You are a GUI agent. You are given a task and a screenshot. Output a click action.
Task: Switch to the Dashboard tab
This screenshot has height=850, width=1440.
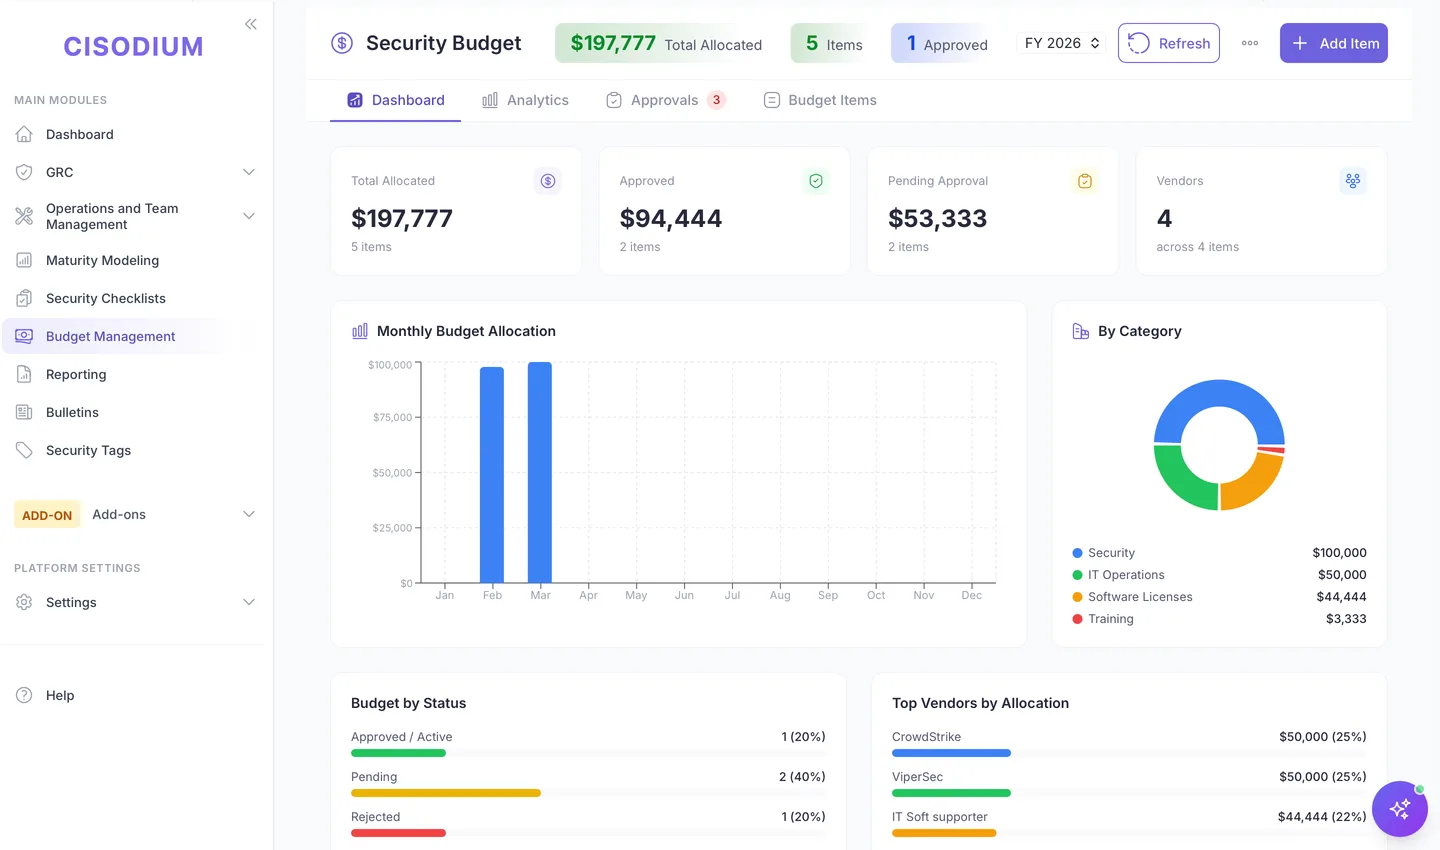(x=396, y=100)
